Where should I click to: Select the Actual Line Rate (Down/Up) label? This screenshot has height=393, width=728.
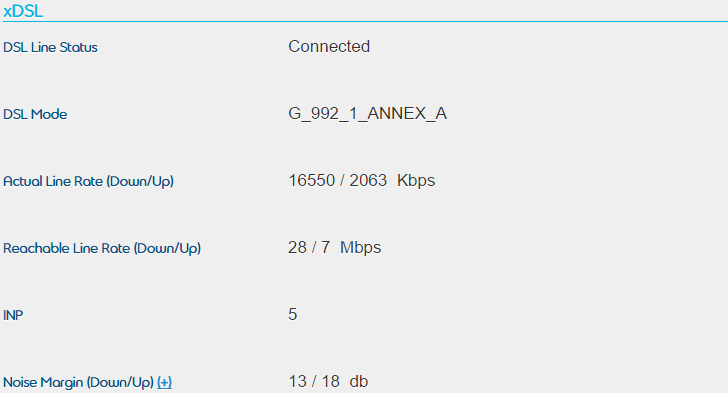(88, 181)
